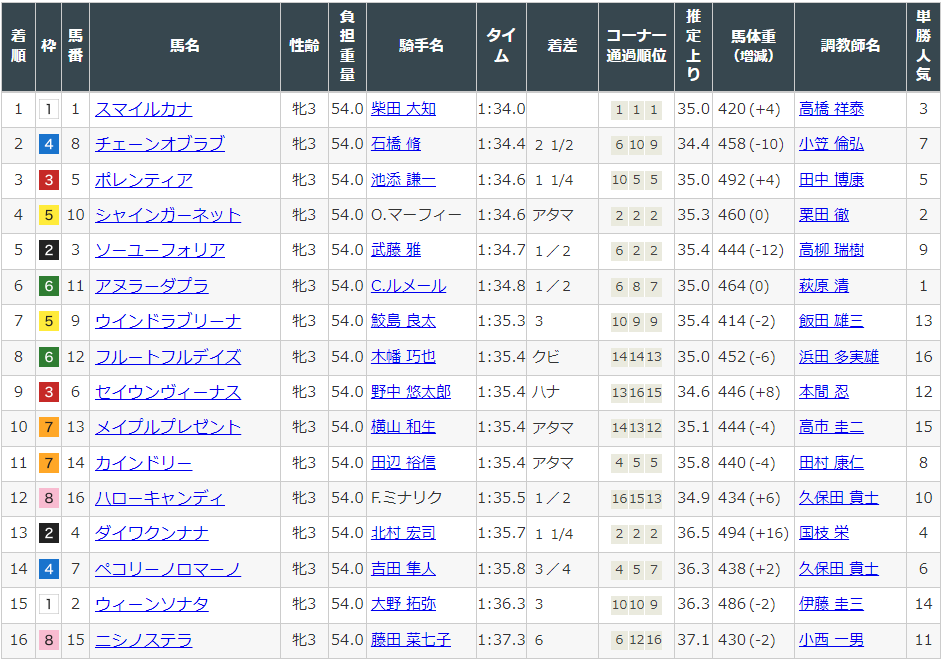Click the 単勝人気 column header
Screen dimensions: 942x661
coord(923,46)
